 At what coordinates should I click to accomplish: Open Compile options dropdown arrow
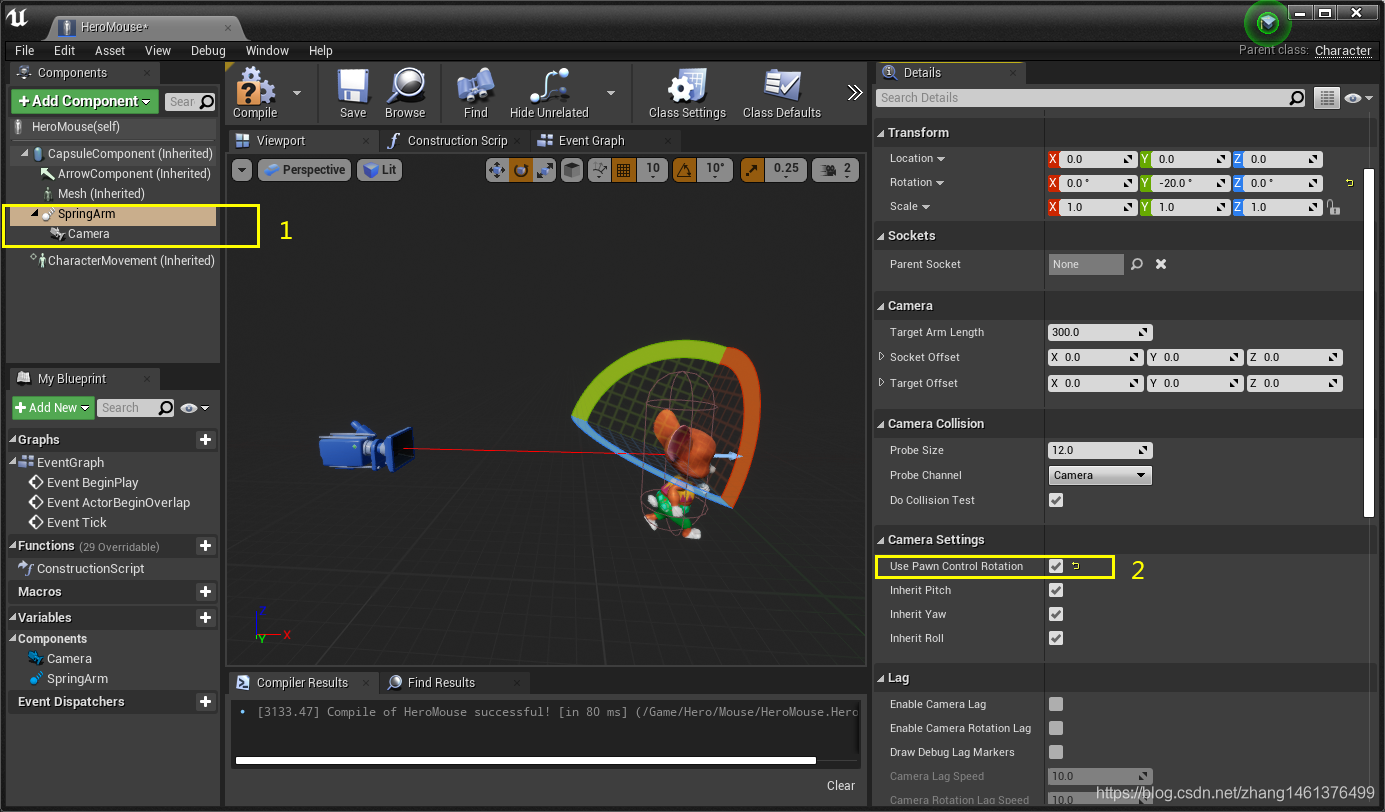click(x=297, y=92)
